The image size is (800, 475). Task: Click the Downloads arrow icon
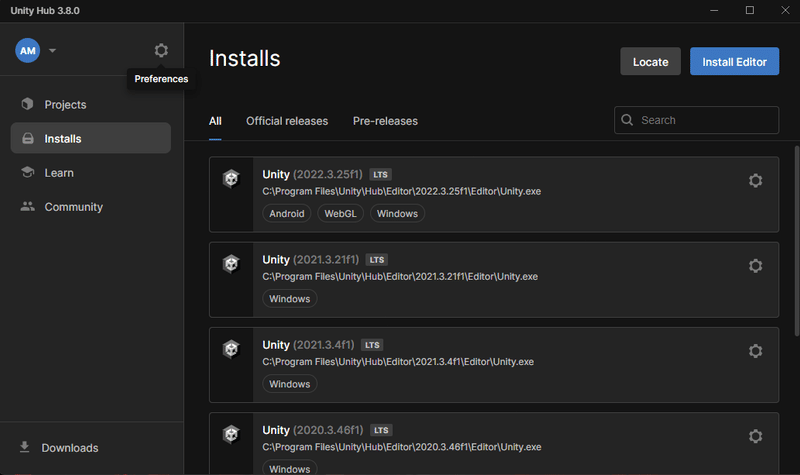[x=24, y=447]
